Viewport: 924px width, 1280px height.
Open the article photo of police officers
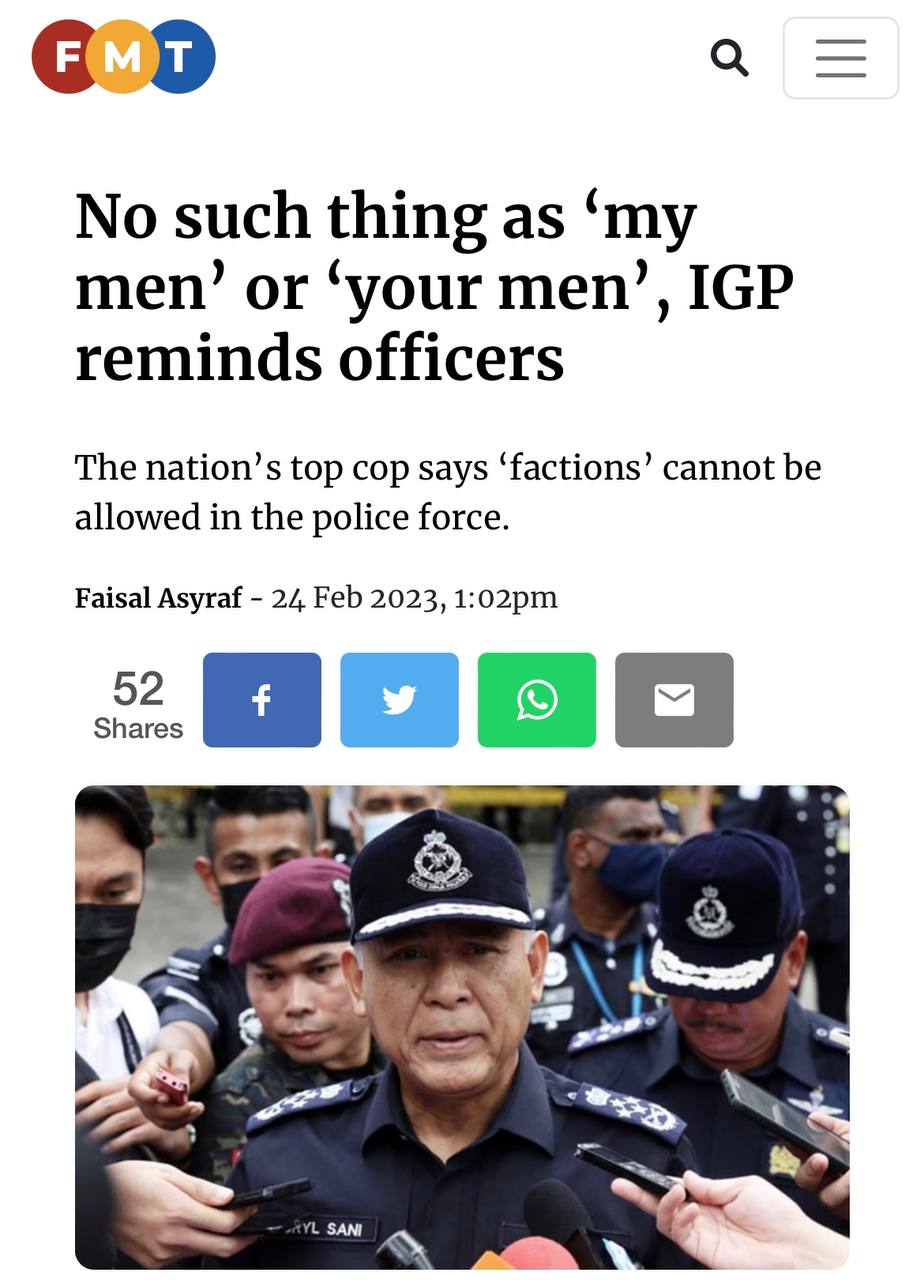462,1027
